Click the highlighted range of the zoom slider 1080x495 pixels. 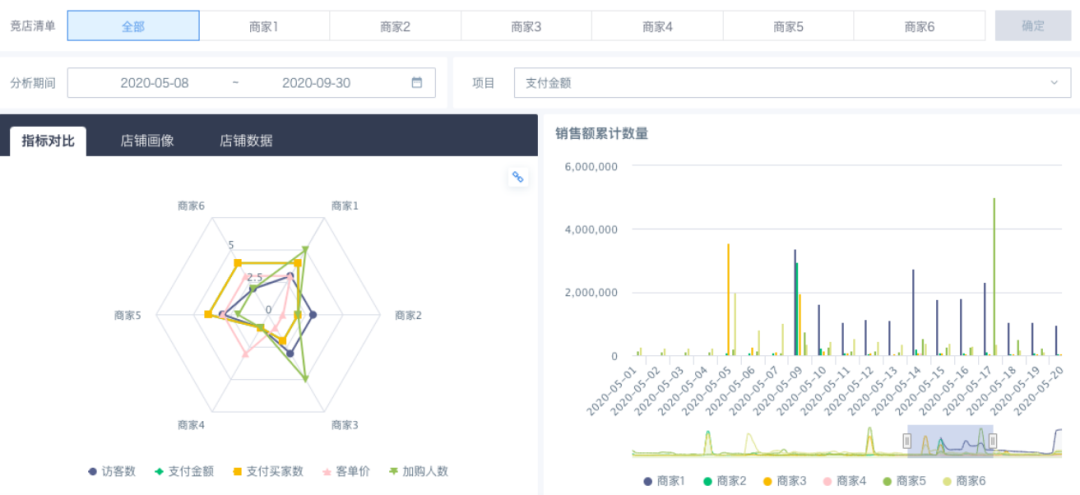(950, 441)
